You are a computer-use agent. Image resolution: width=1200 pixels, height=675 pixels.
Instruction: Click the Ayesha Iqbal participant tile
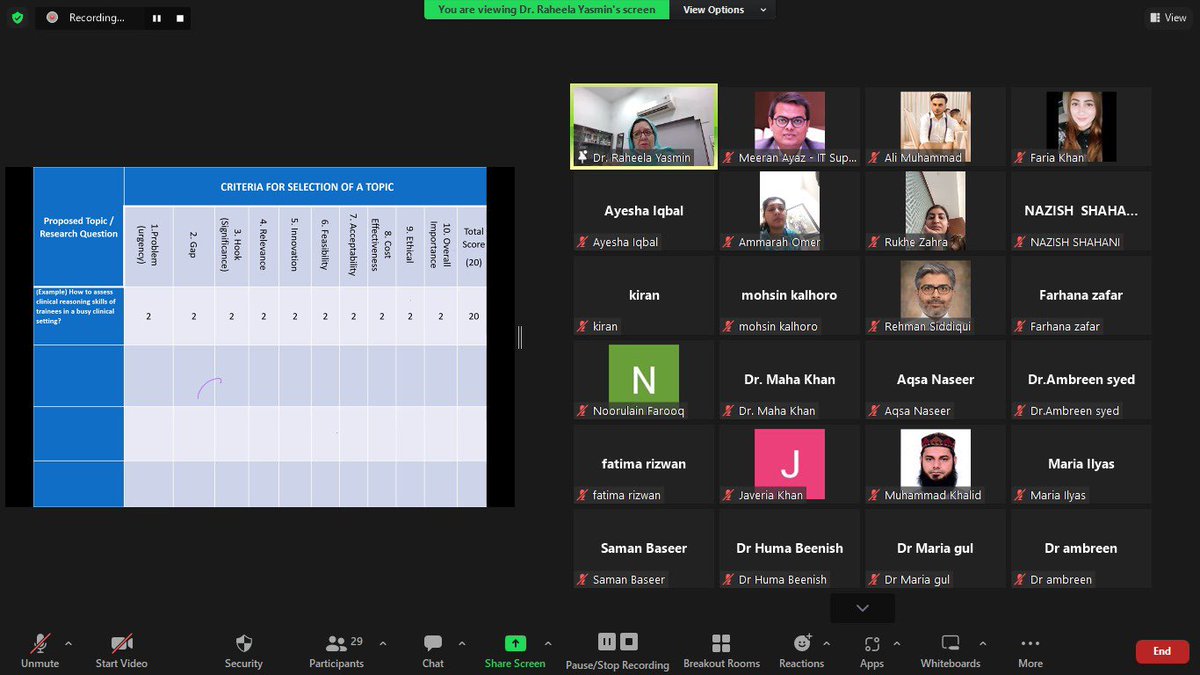pos(644,211)
